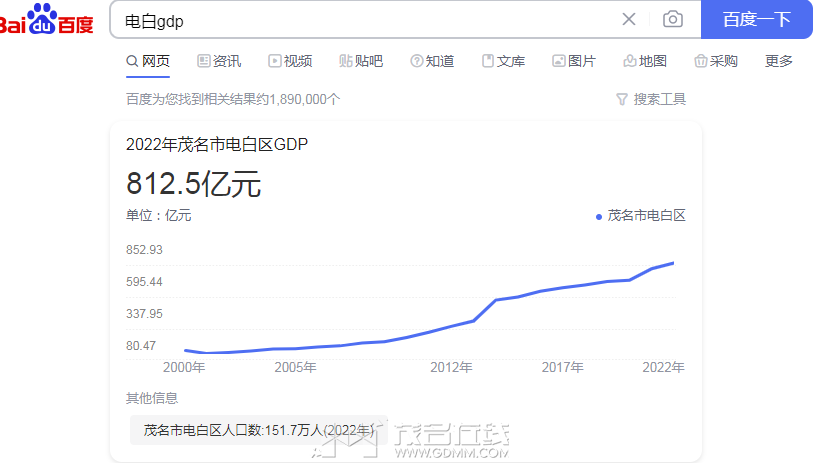The image size is (818, 463).
Task: Click into the 电白gdp search field
Action: [x=365, y=21]
